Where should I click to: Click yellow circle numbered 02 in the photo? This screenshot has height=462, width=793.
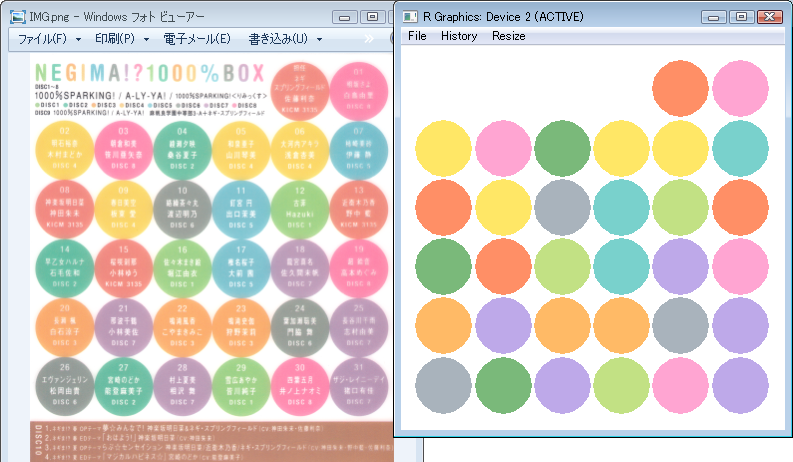64,150
